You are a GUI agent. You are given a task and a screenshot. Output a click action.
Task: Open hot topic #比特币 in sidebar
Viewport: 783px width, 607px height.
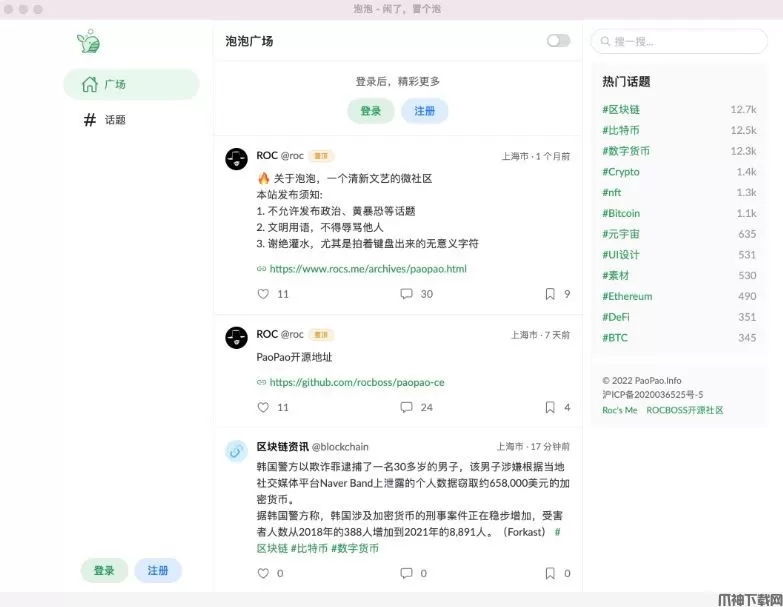[x=621, y=130]
